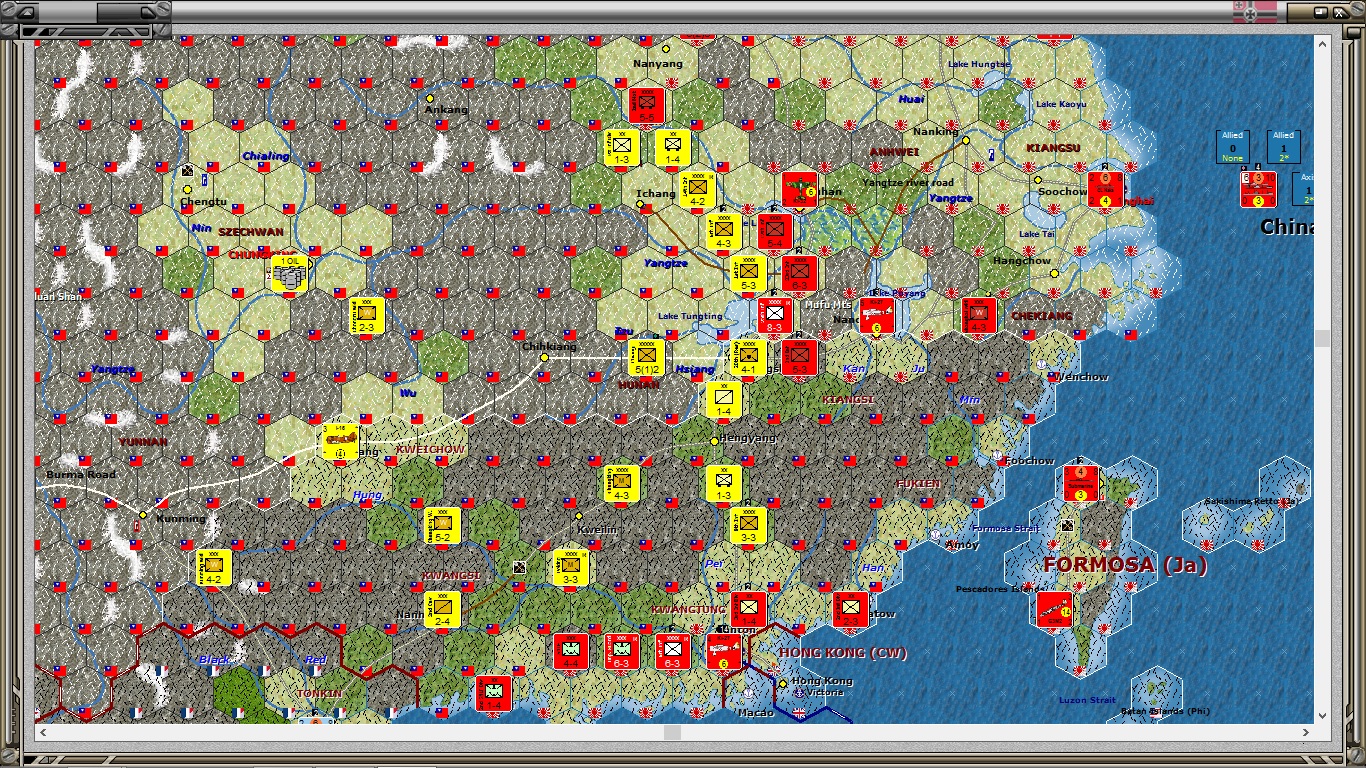Select the yellow 1-4 unit northeast of Ichang
Image resolution: width=1366 pixels, height=768 pixels.
(673, 147)
